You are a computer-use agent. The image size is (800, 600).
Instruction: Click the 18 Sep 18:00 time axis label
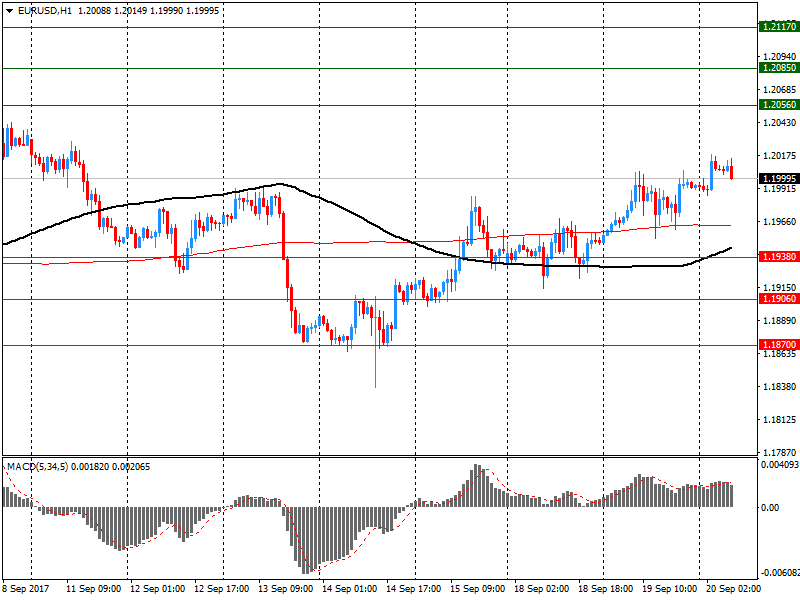point(606,589)
